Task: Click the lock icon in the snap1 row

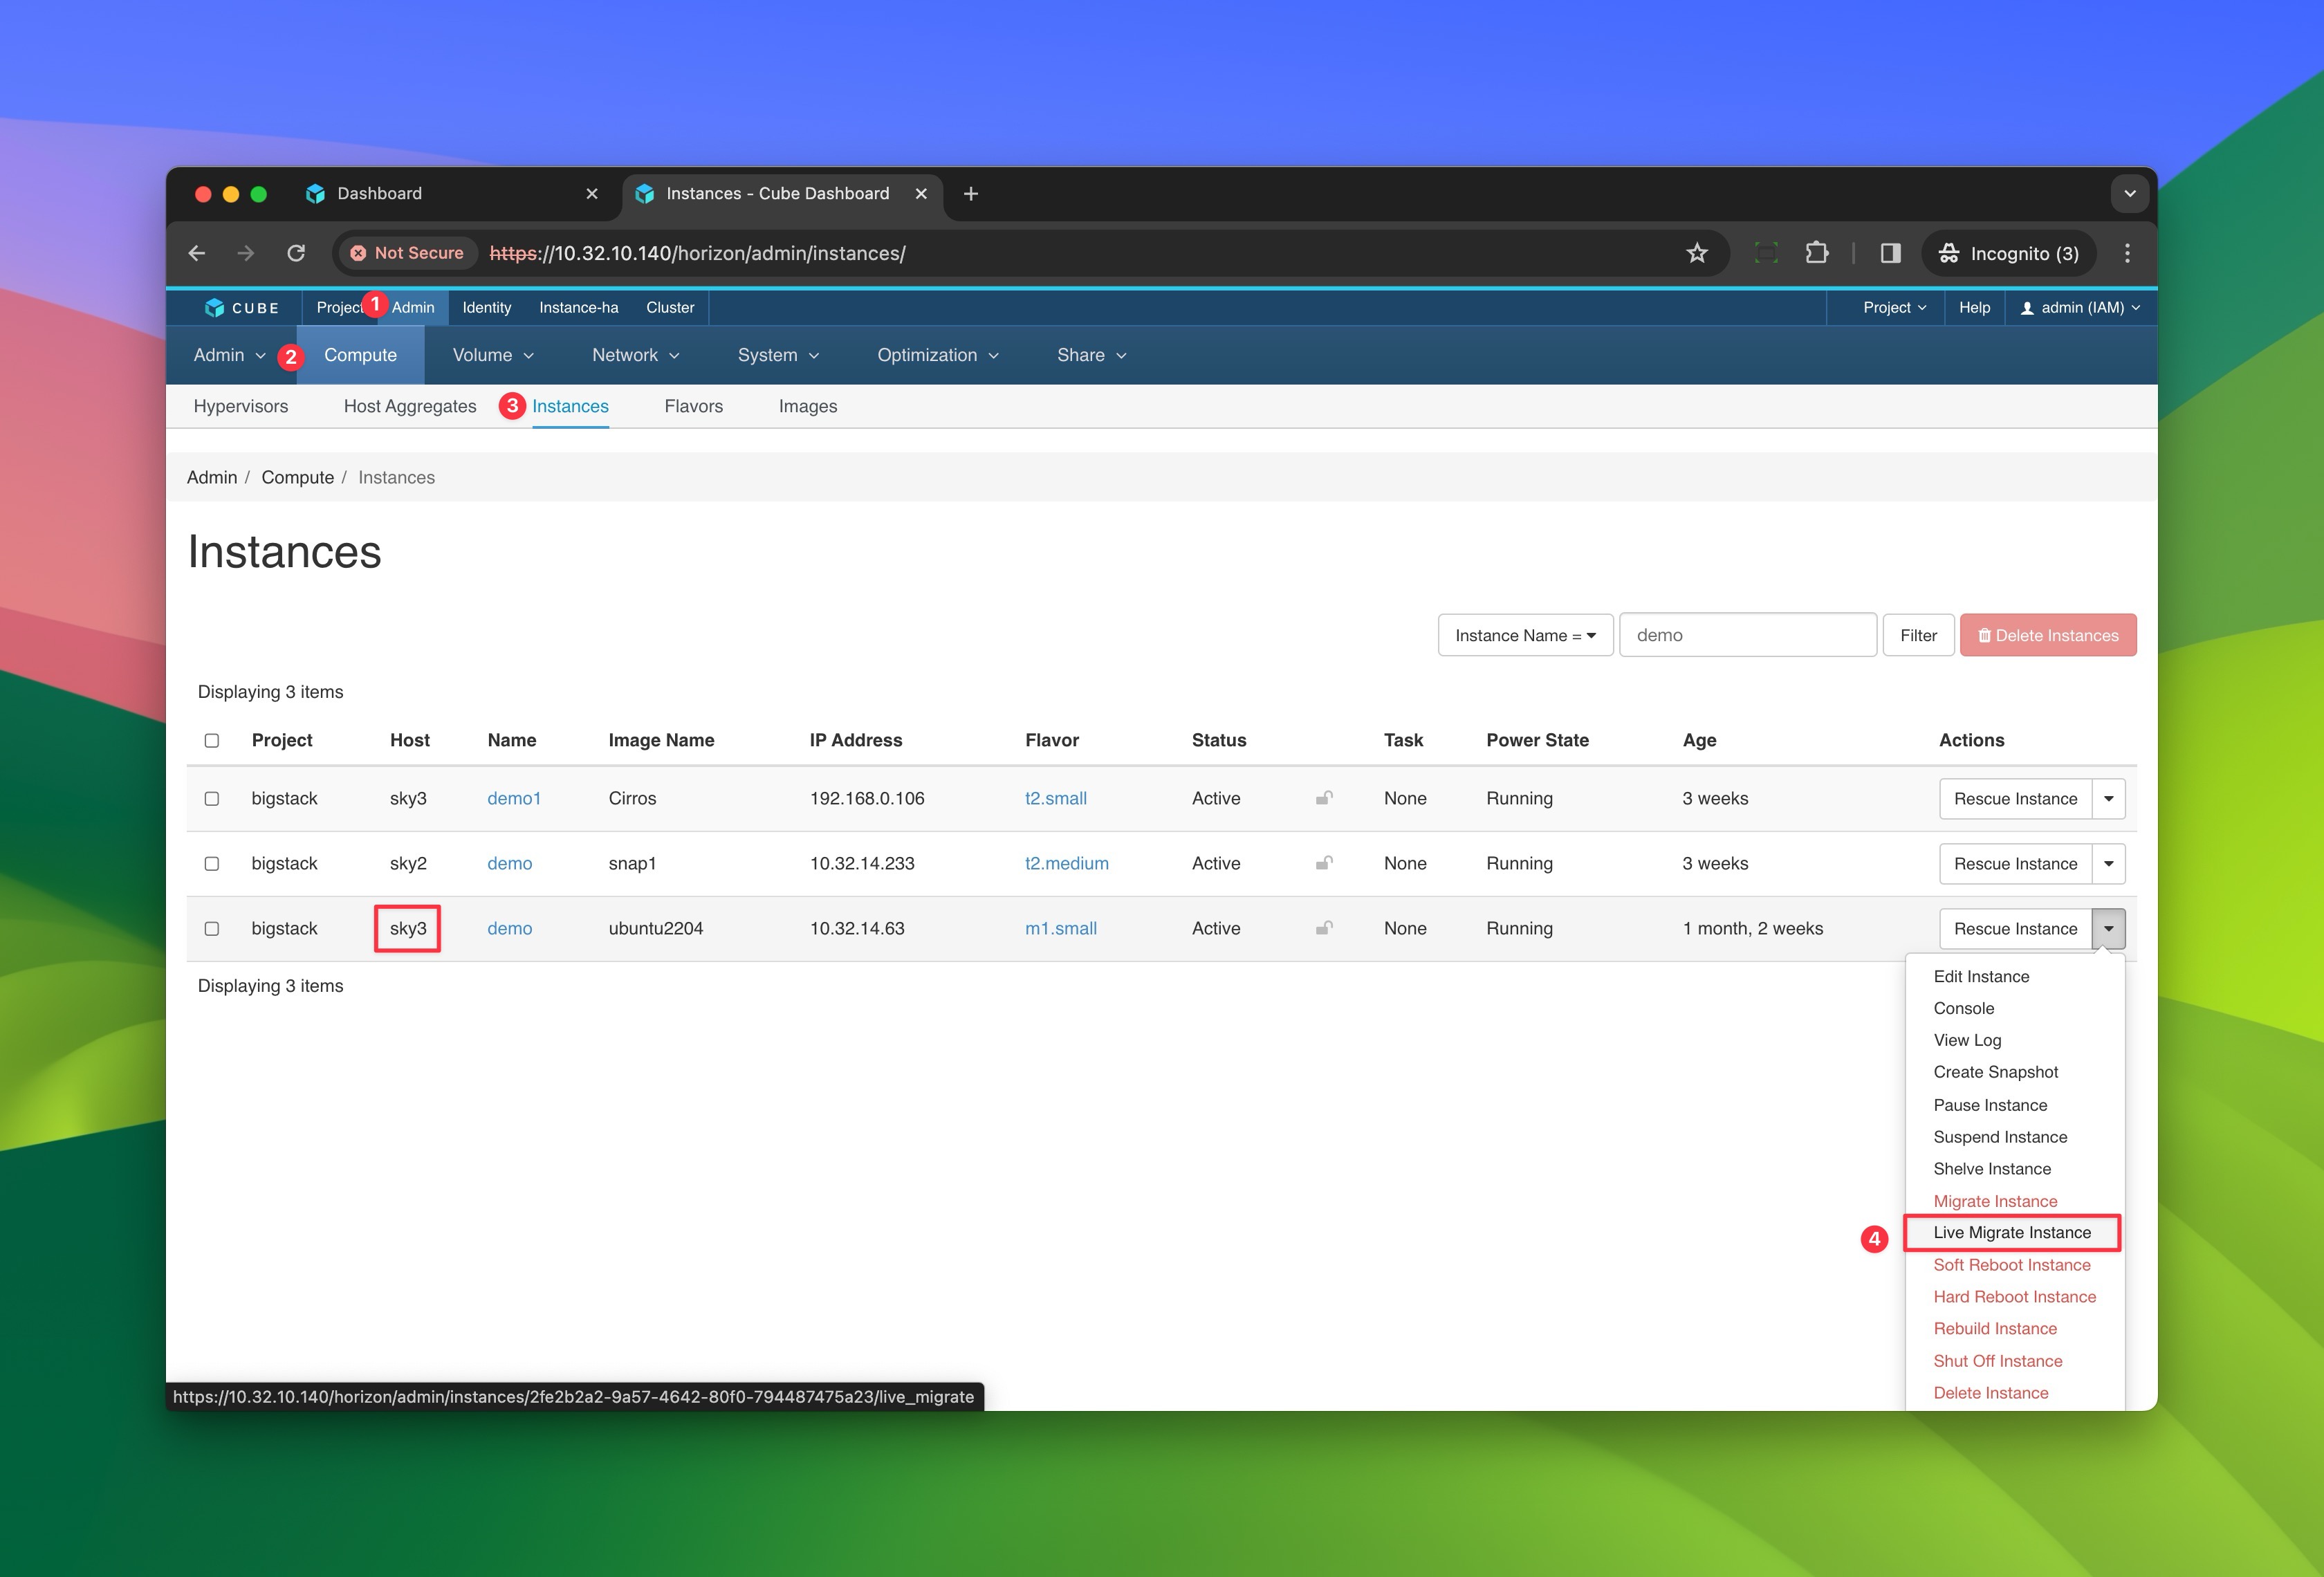Action: click(1324, 863)
